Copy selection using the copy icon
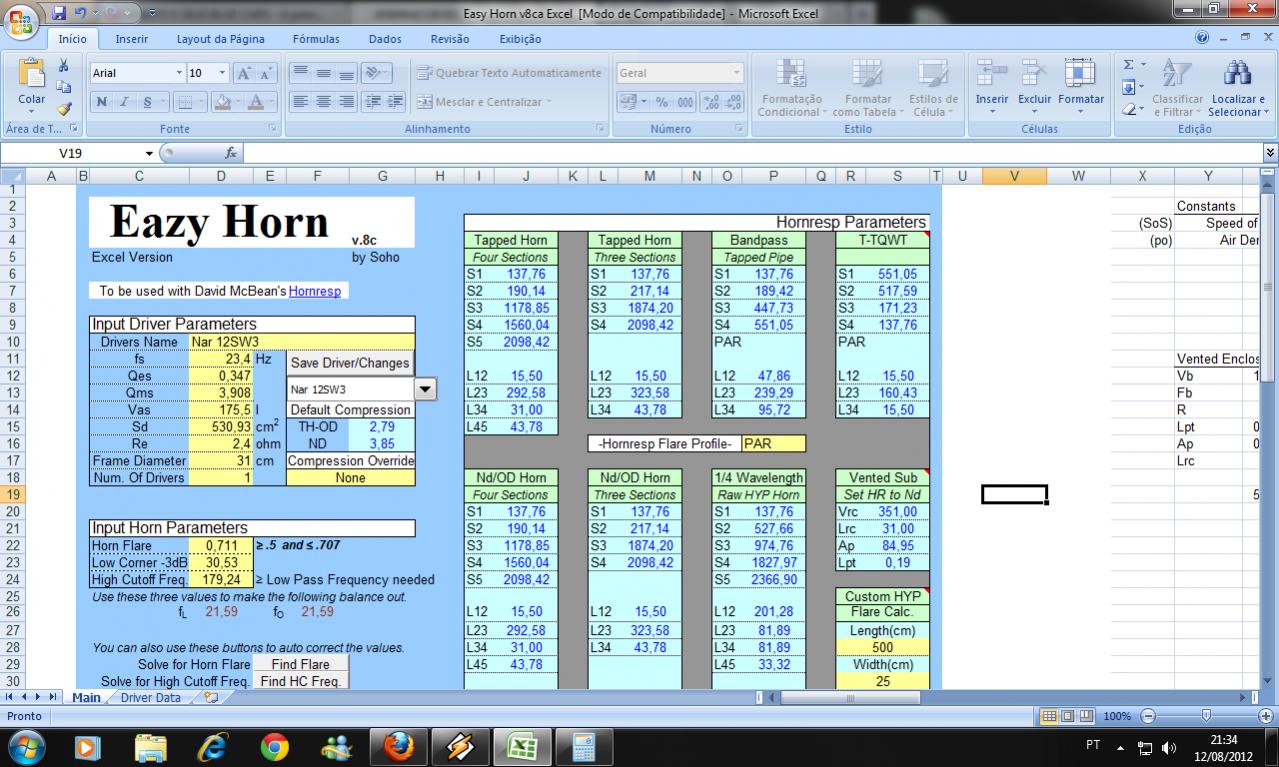This screenshot has width=1279, height=767. tap(63, 87)
